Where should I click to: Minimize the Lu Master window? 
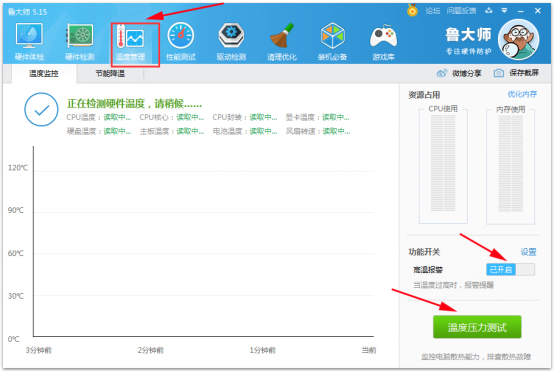point(520,11)
